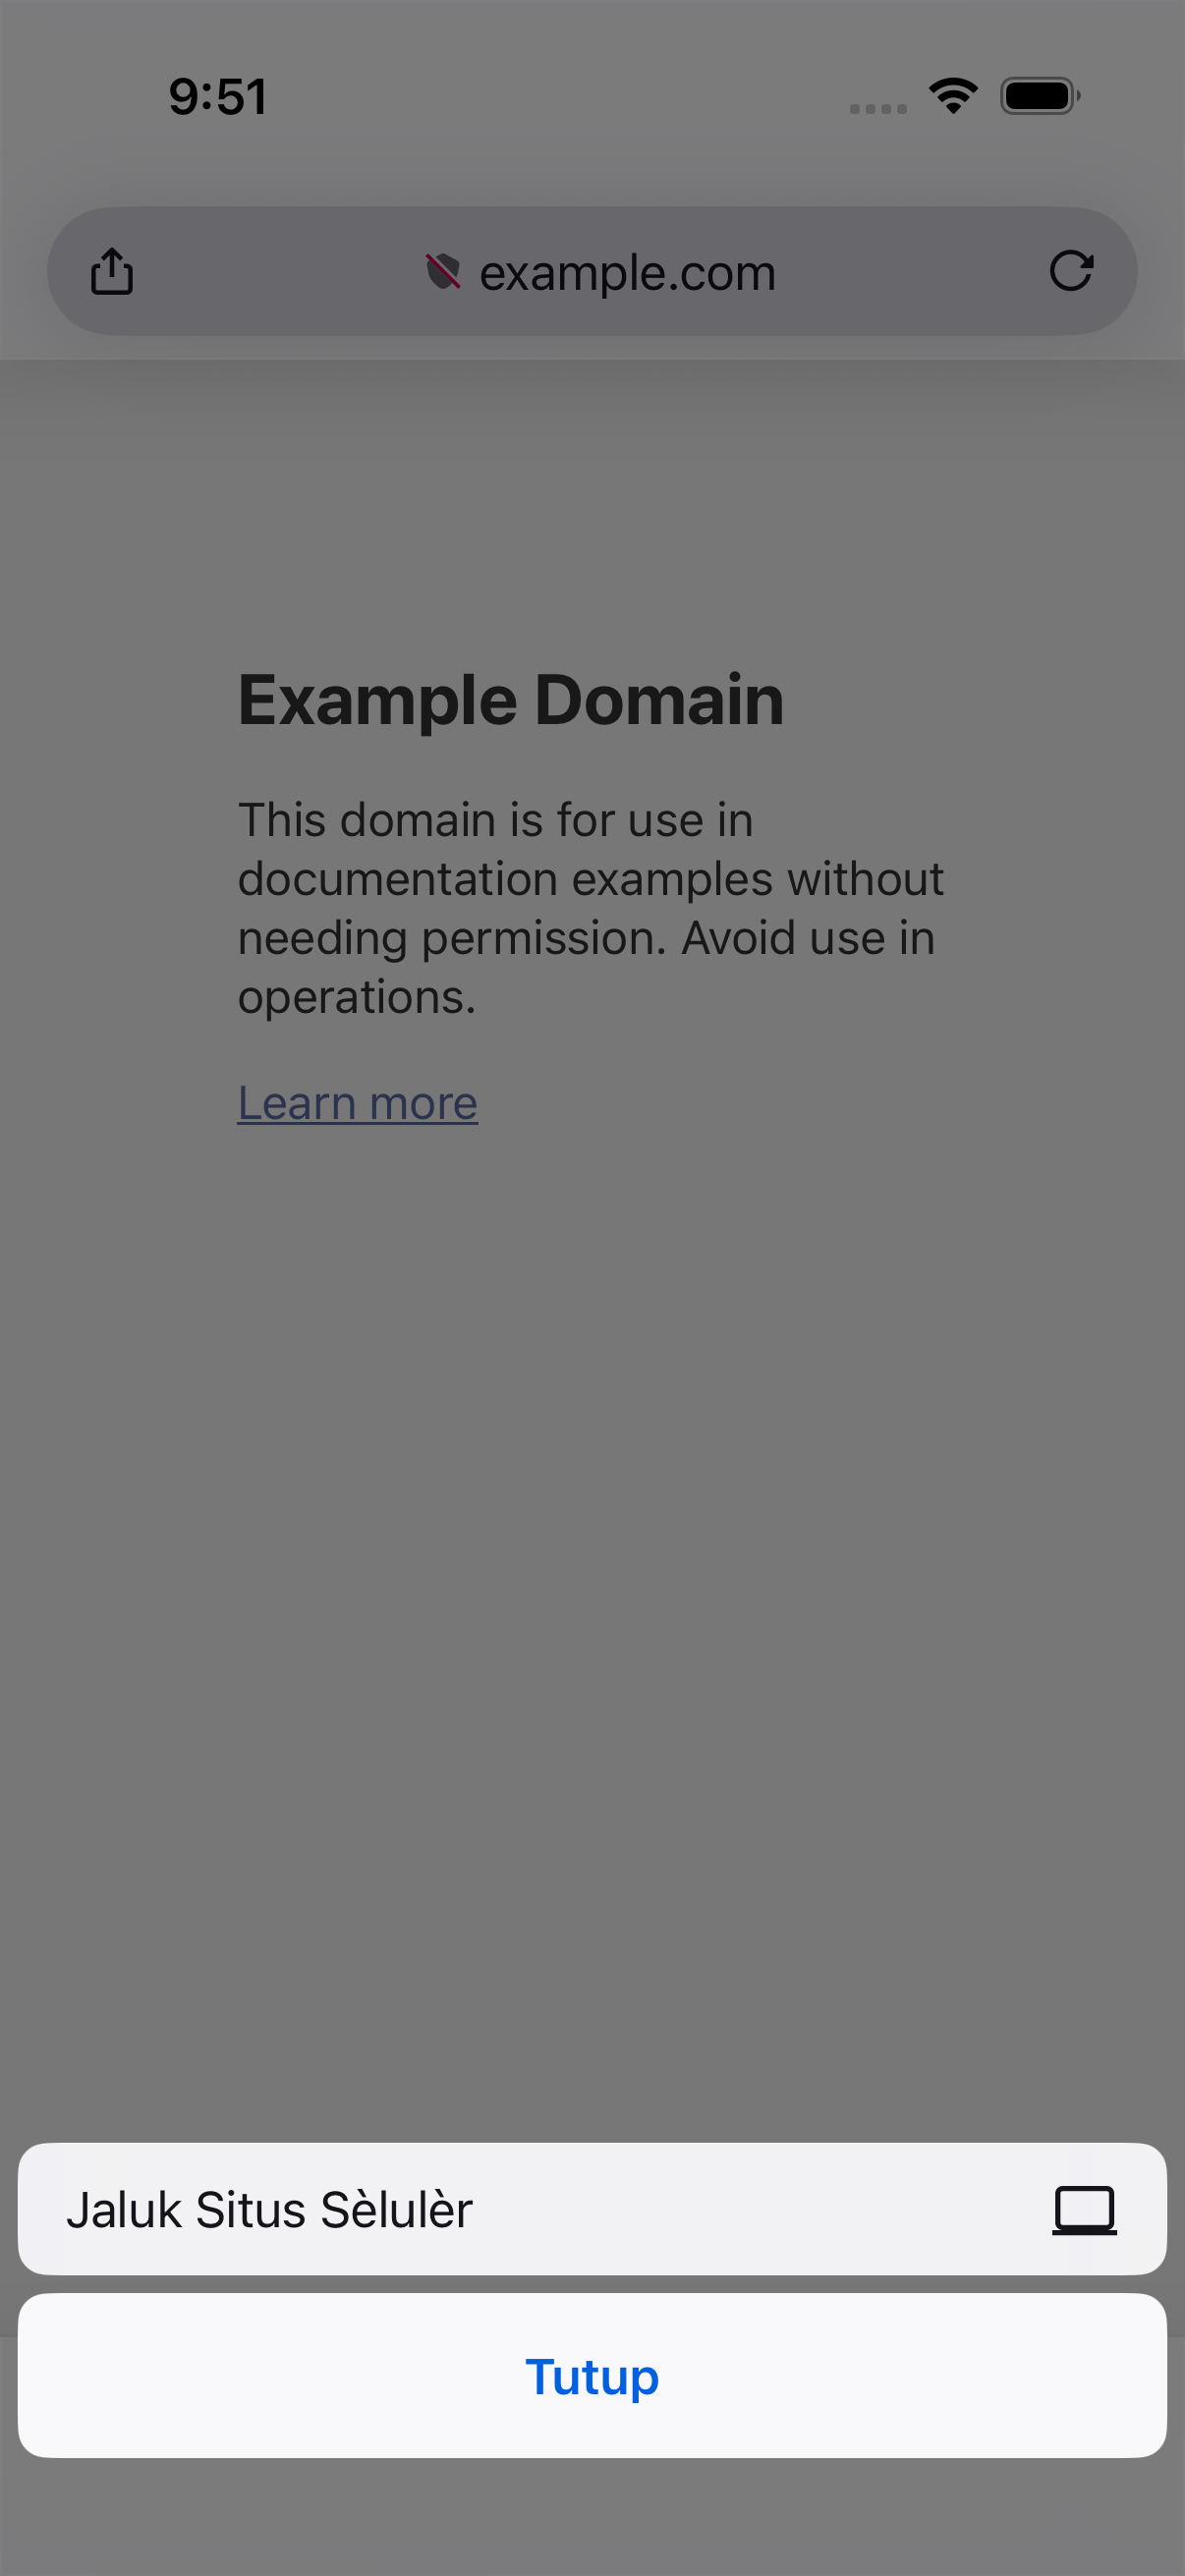Click the word 'operations.' in paragraph
1185x2576 pixels.
356,997
